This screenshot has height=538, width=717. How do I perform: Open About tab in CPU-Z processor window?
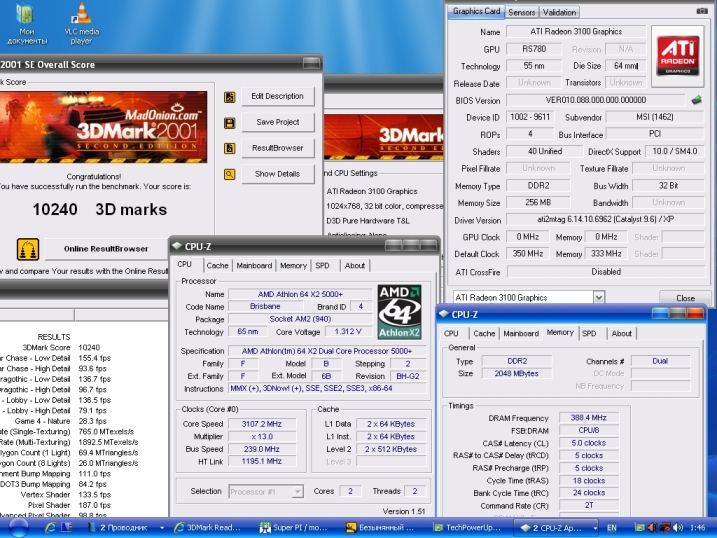click(355, 266)
